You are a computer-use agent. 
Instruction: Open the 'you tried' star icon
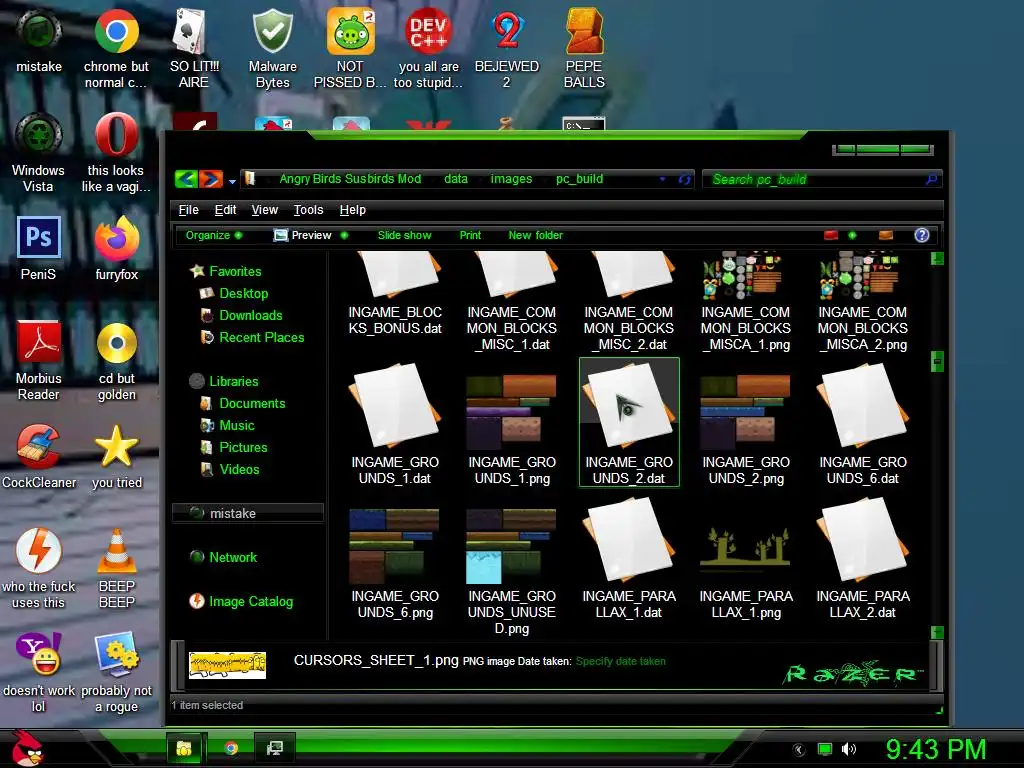pos(116,456)
